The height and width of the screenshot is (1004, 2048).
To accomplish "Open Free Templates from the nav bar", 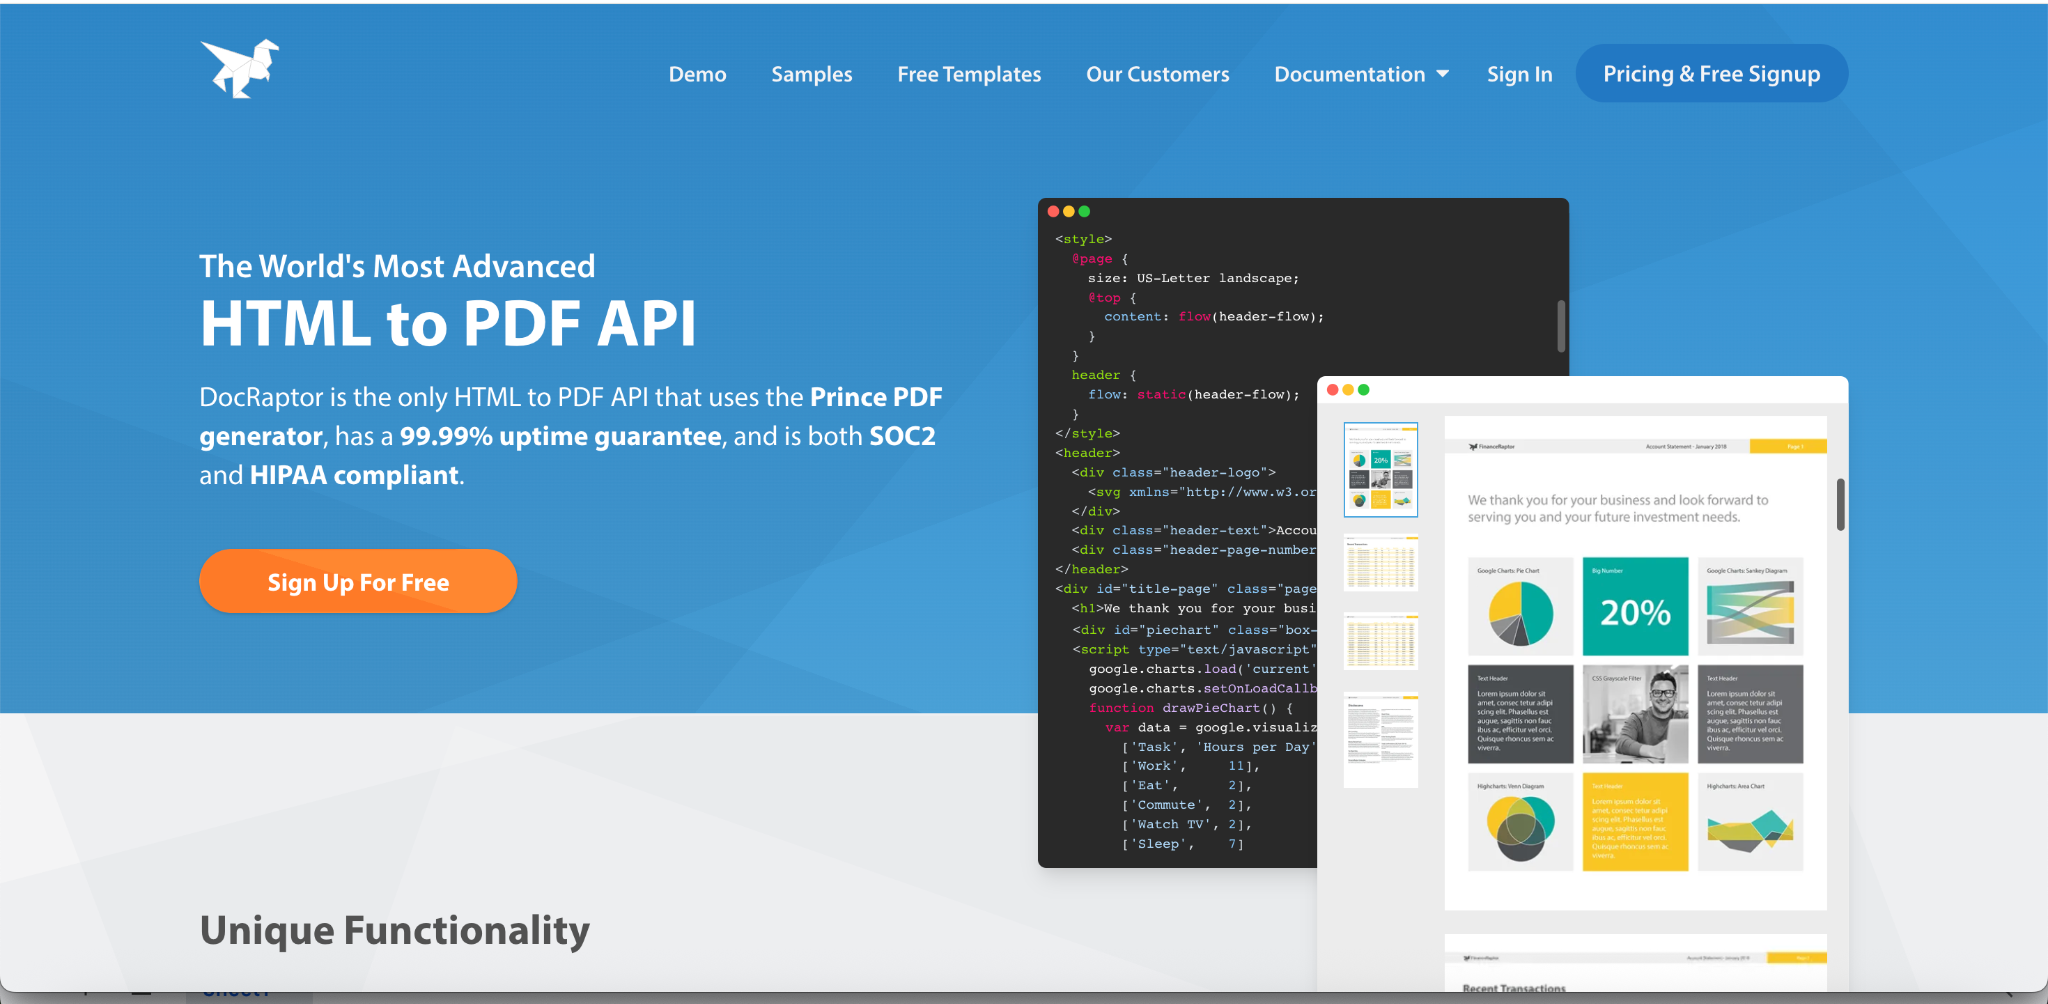I will (x=969, y=74).
